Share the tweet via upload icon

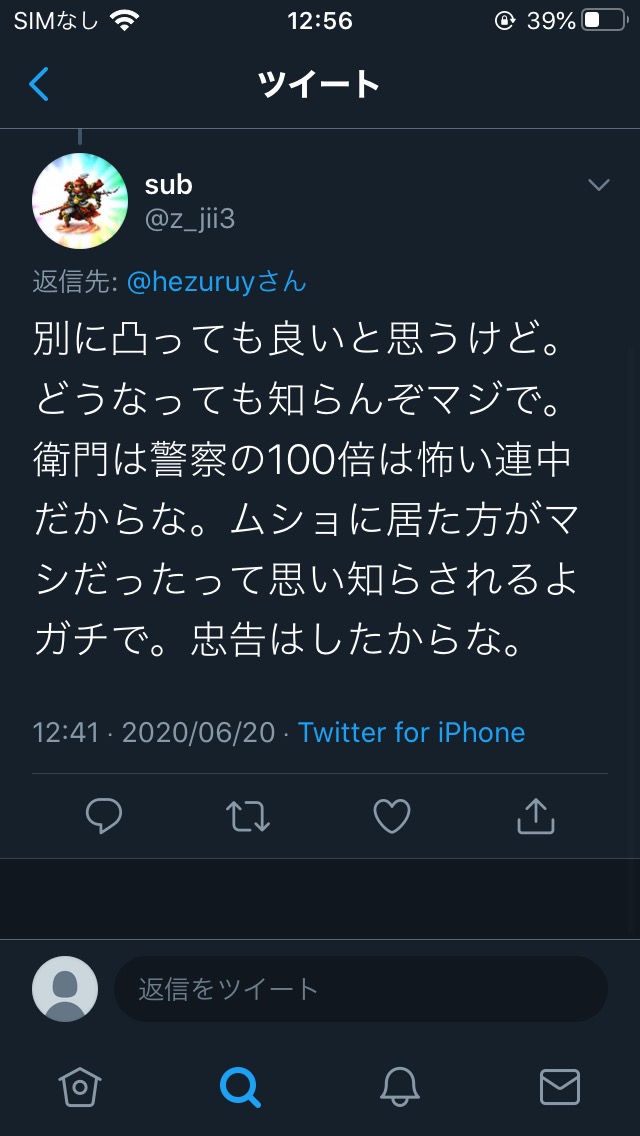tap(536, 816)
